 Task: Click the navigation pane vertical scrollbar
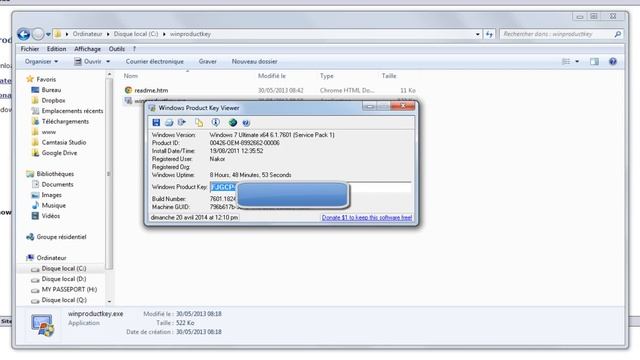(x=109, y=173)
